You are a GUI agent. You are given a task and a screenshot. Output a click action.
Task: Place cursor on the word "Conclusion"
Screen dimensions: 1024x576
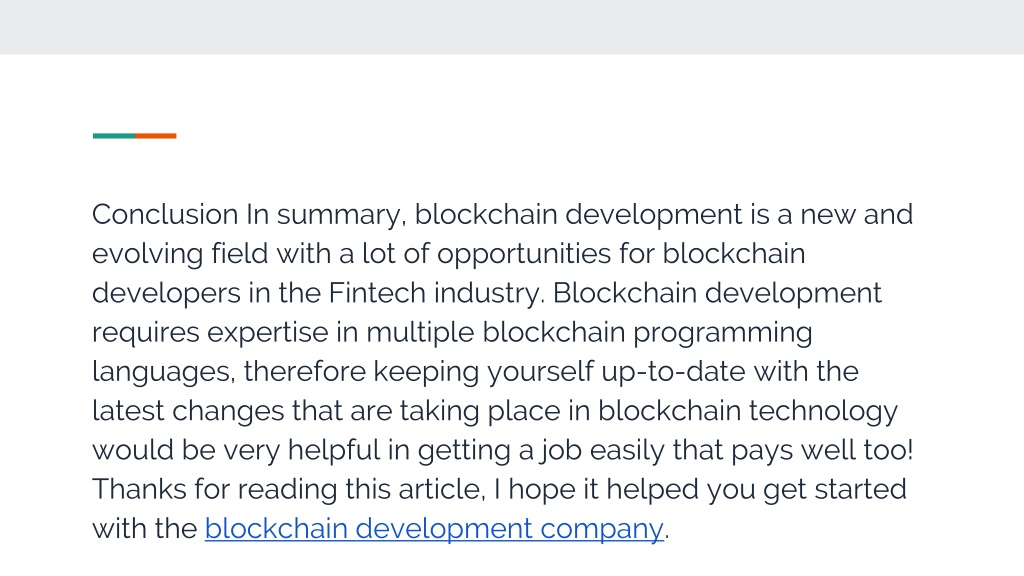tap(165, 215)
